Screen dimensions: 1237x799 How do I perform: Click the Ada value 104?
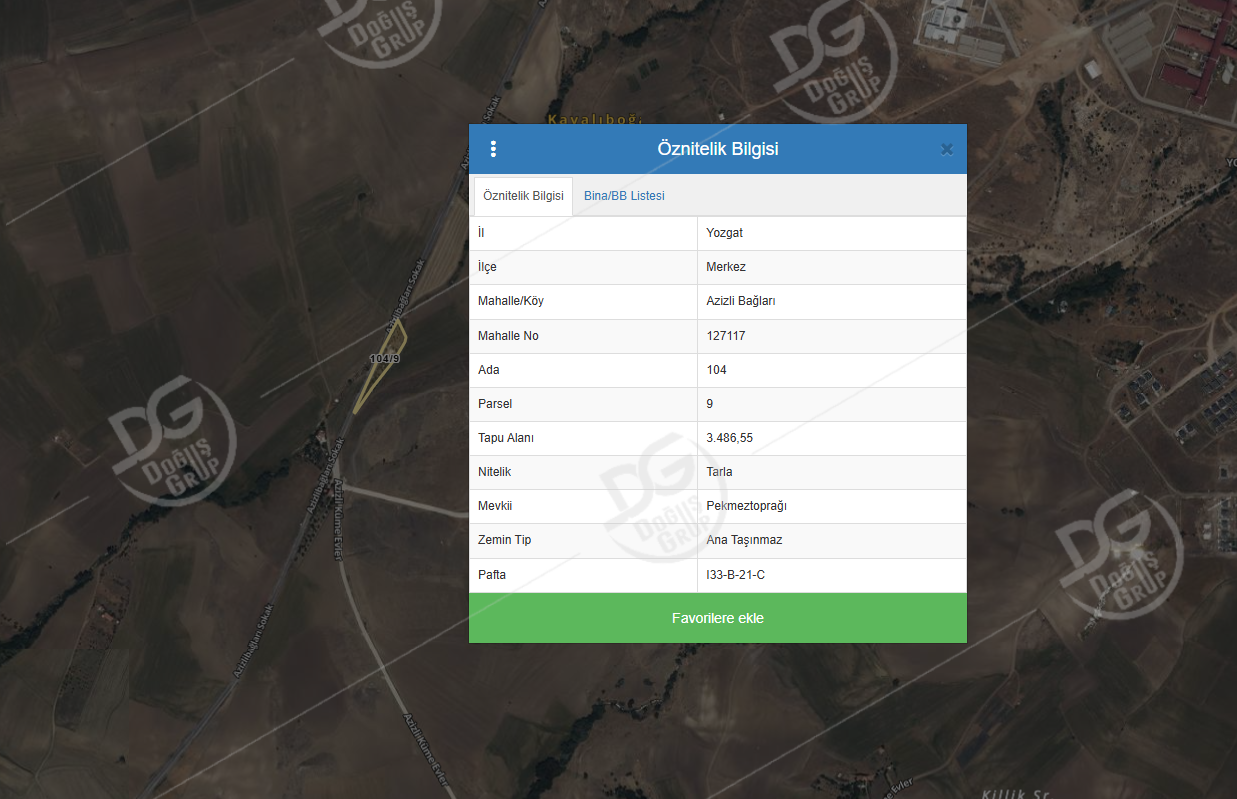(x=716, y=370)
